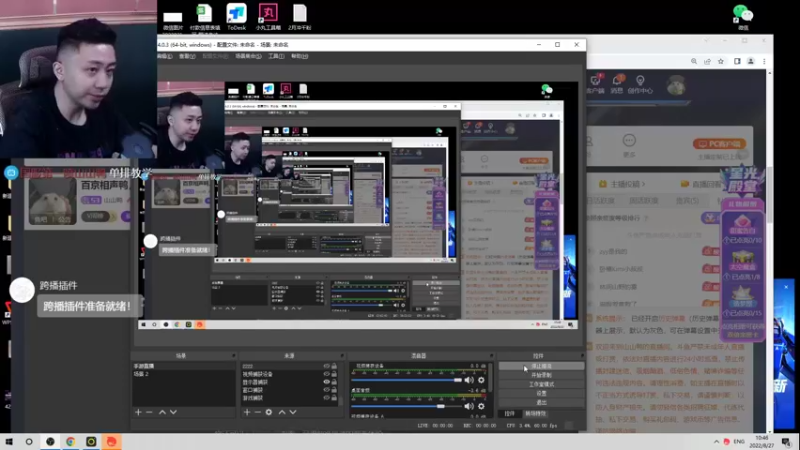The image size is (800, 450).
Task: Mute the first mixer audio channel
Action: click(x=469, y=380)
